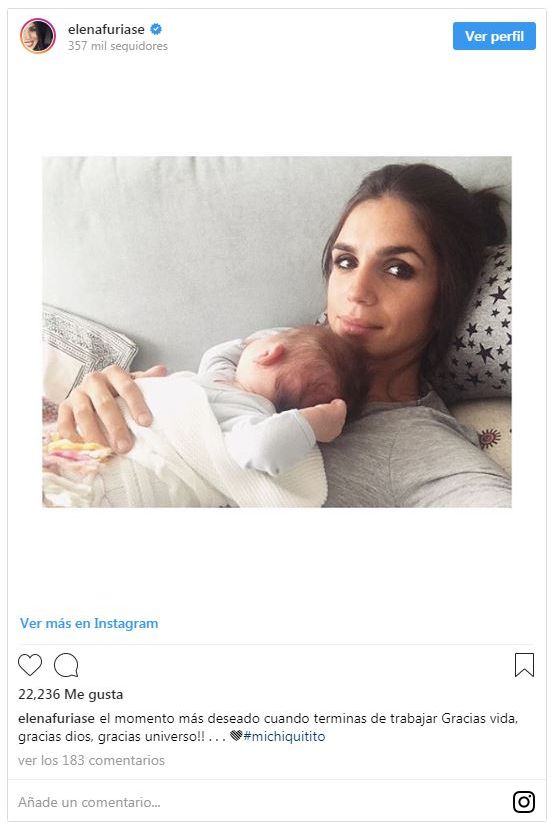Open Instagram via the camera logo icon

pos(524,801)
